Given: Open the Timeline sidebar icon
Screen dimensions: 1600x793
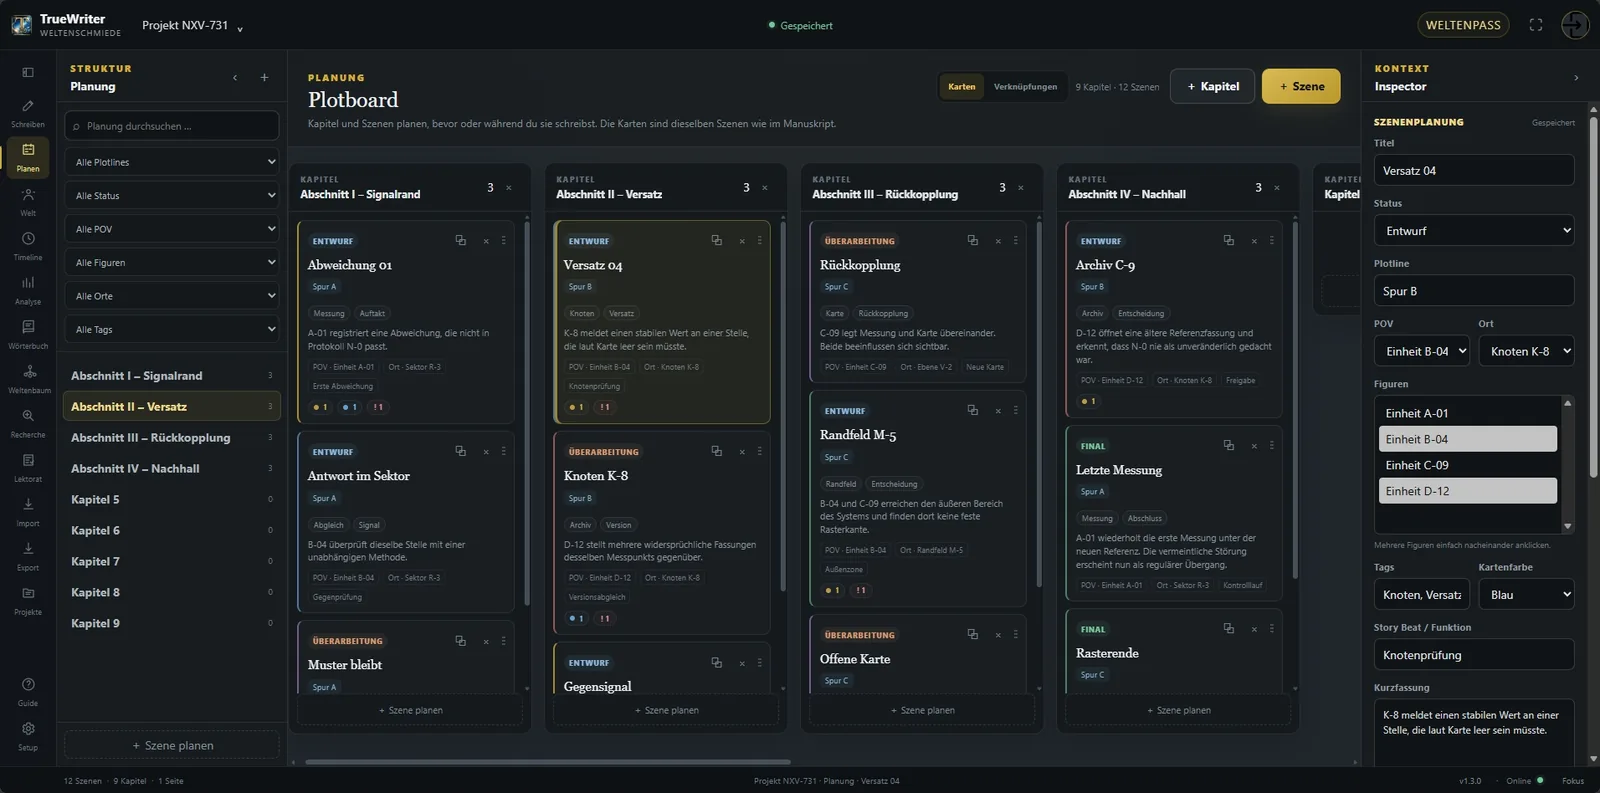Looking at the screenshot, I should [x=28, y=245].
